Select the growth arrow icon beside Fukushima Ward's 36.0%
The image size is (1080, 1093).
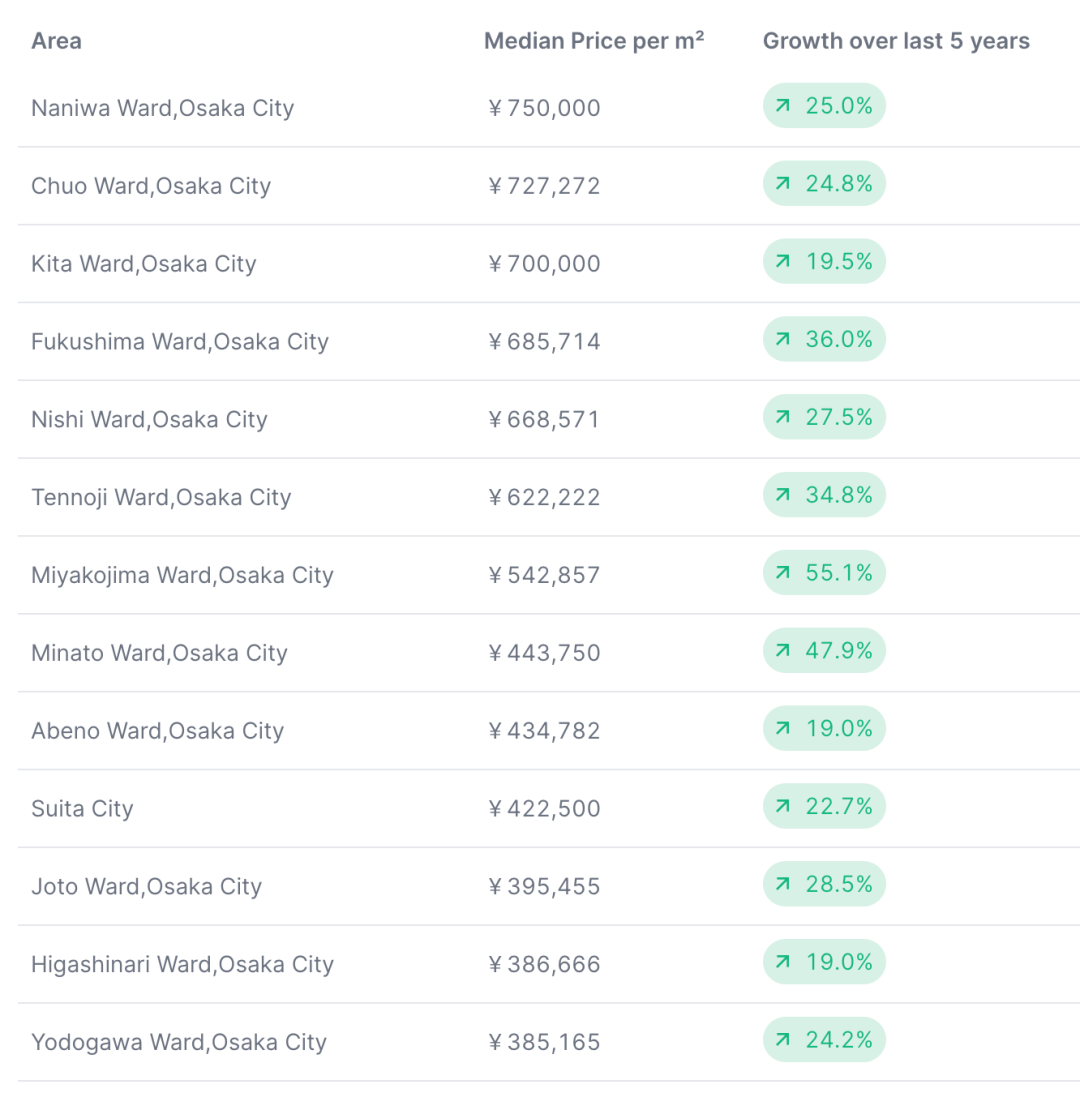pyautogui.click(x=782, y=339)
